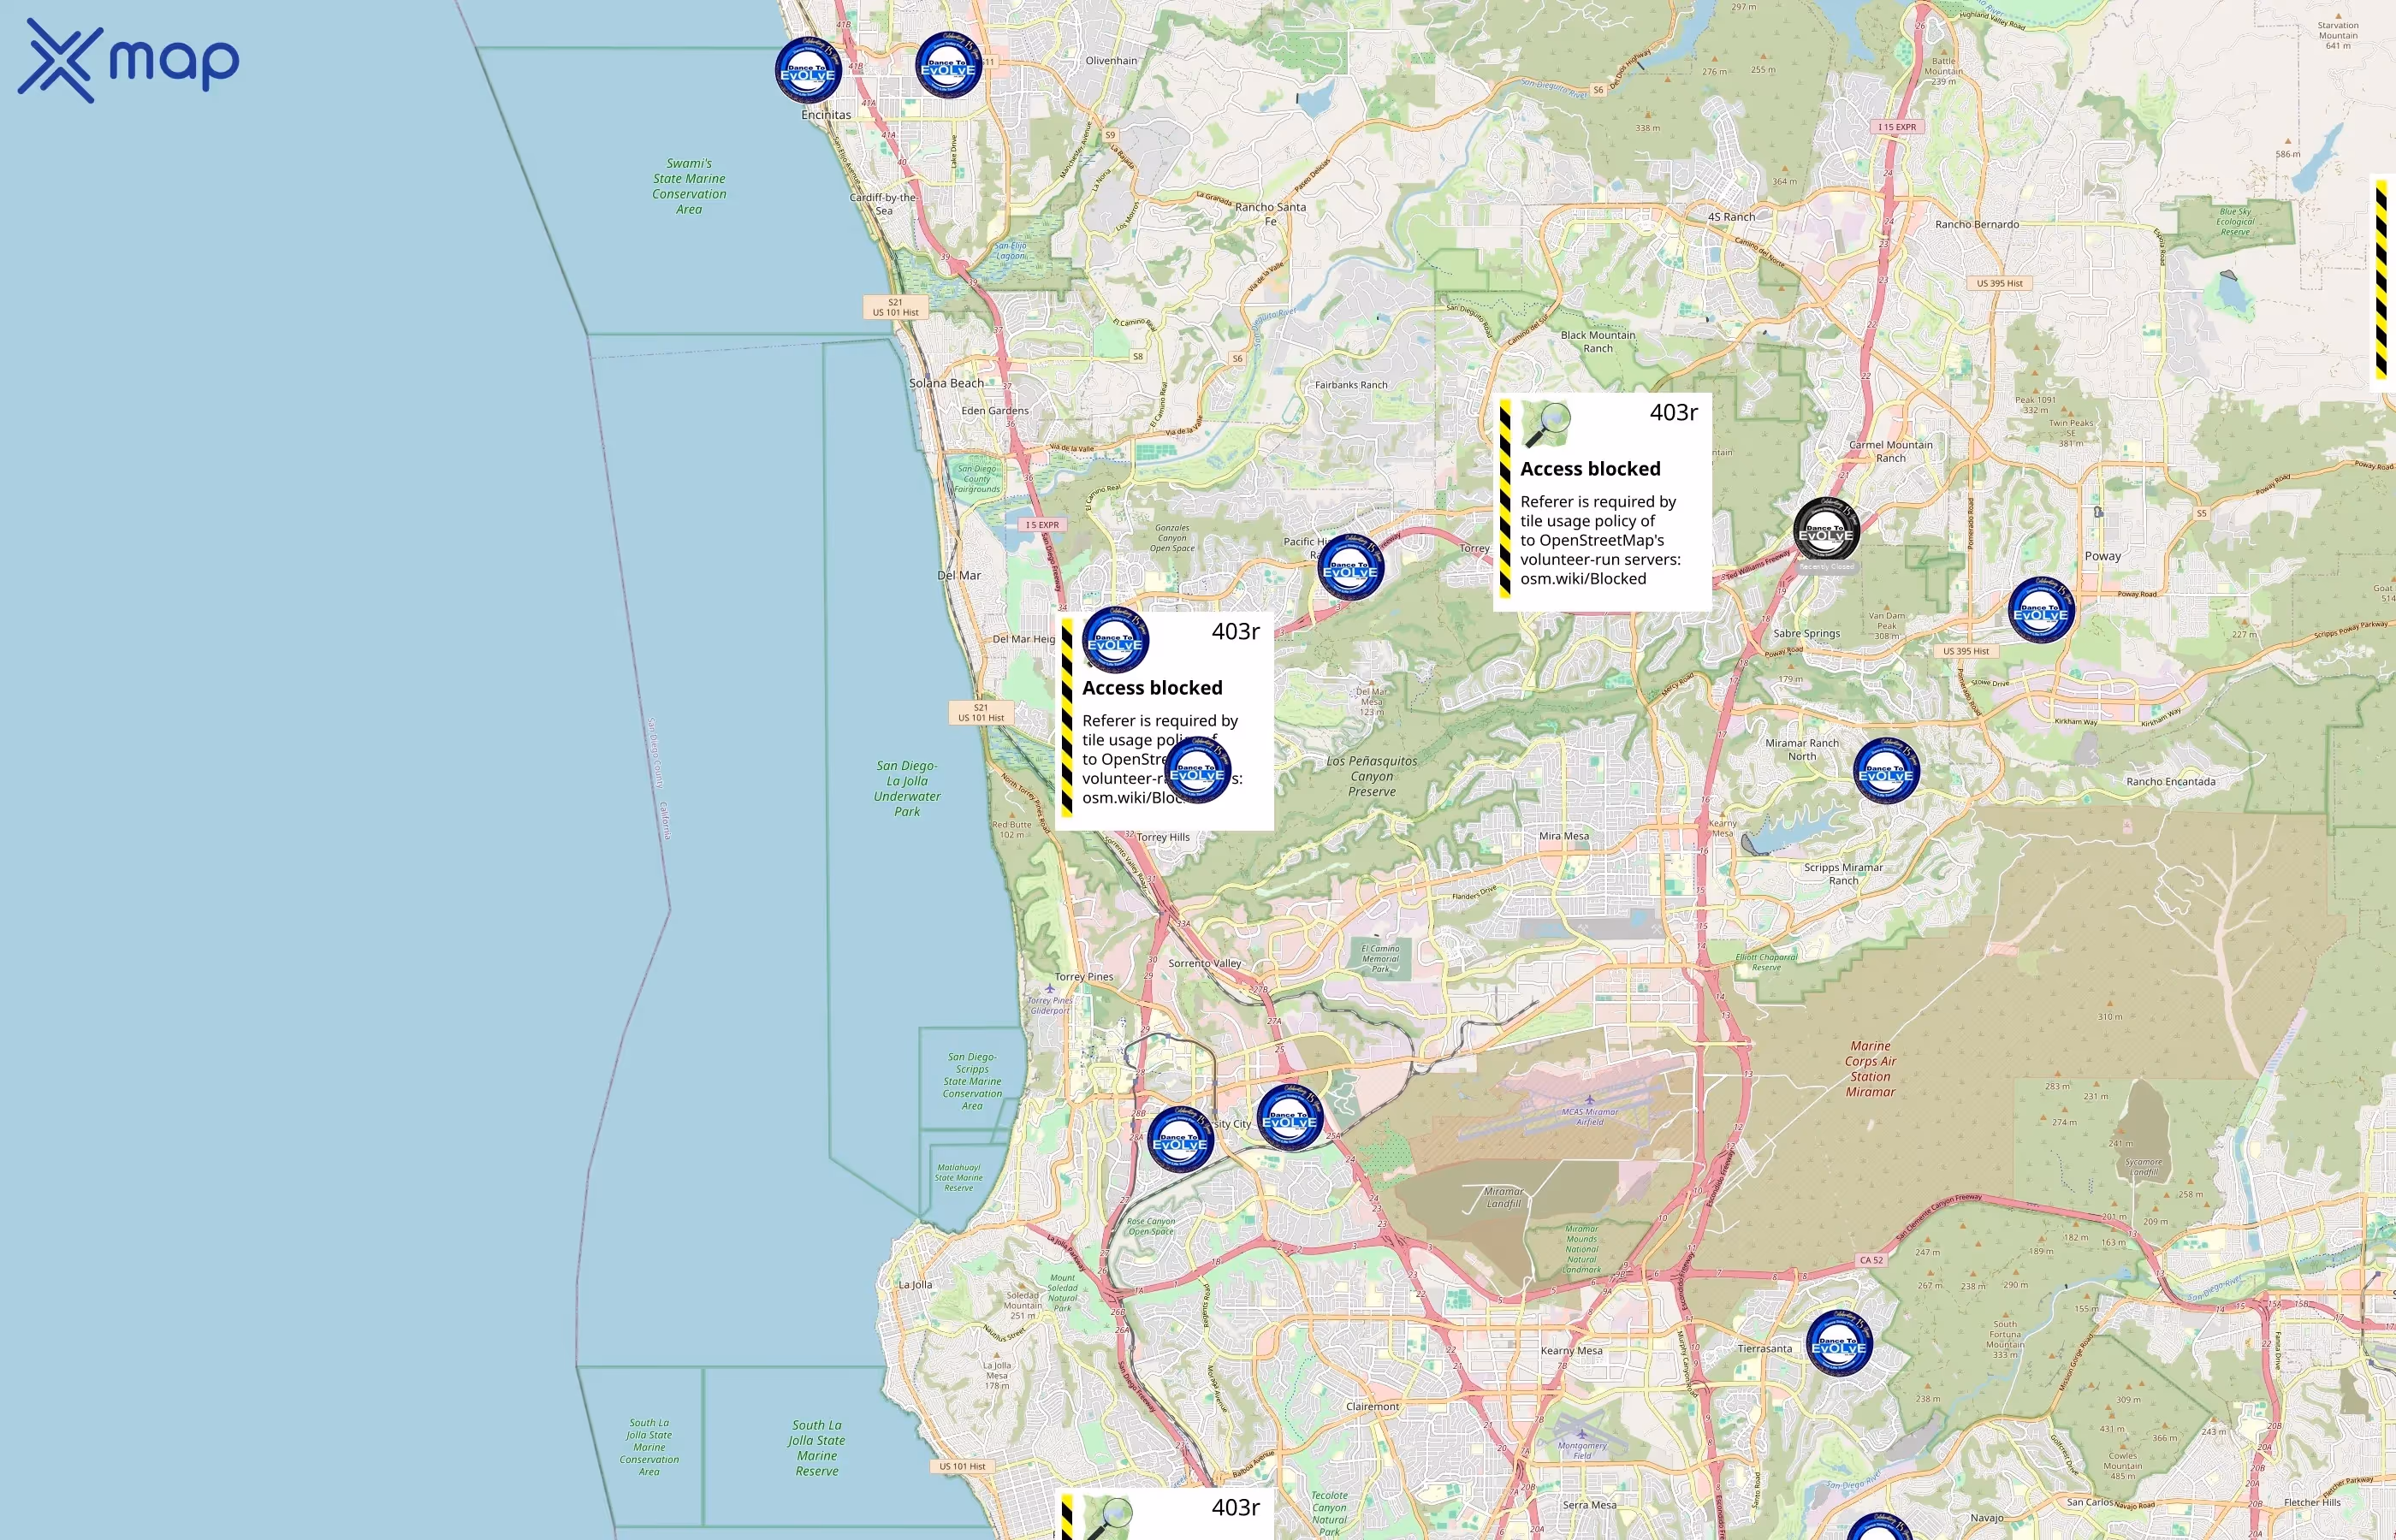Select the Evolve marker beside Del Mar Heights
Screen dimensions: 2396x1540
coord(1115,640)
